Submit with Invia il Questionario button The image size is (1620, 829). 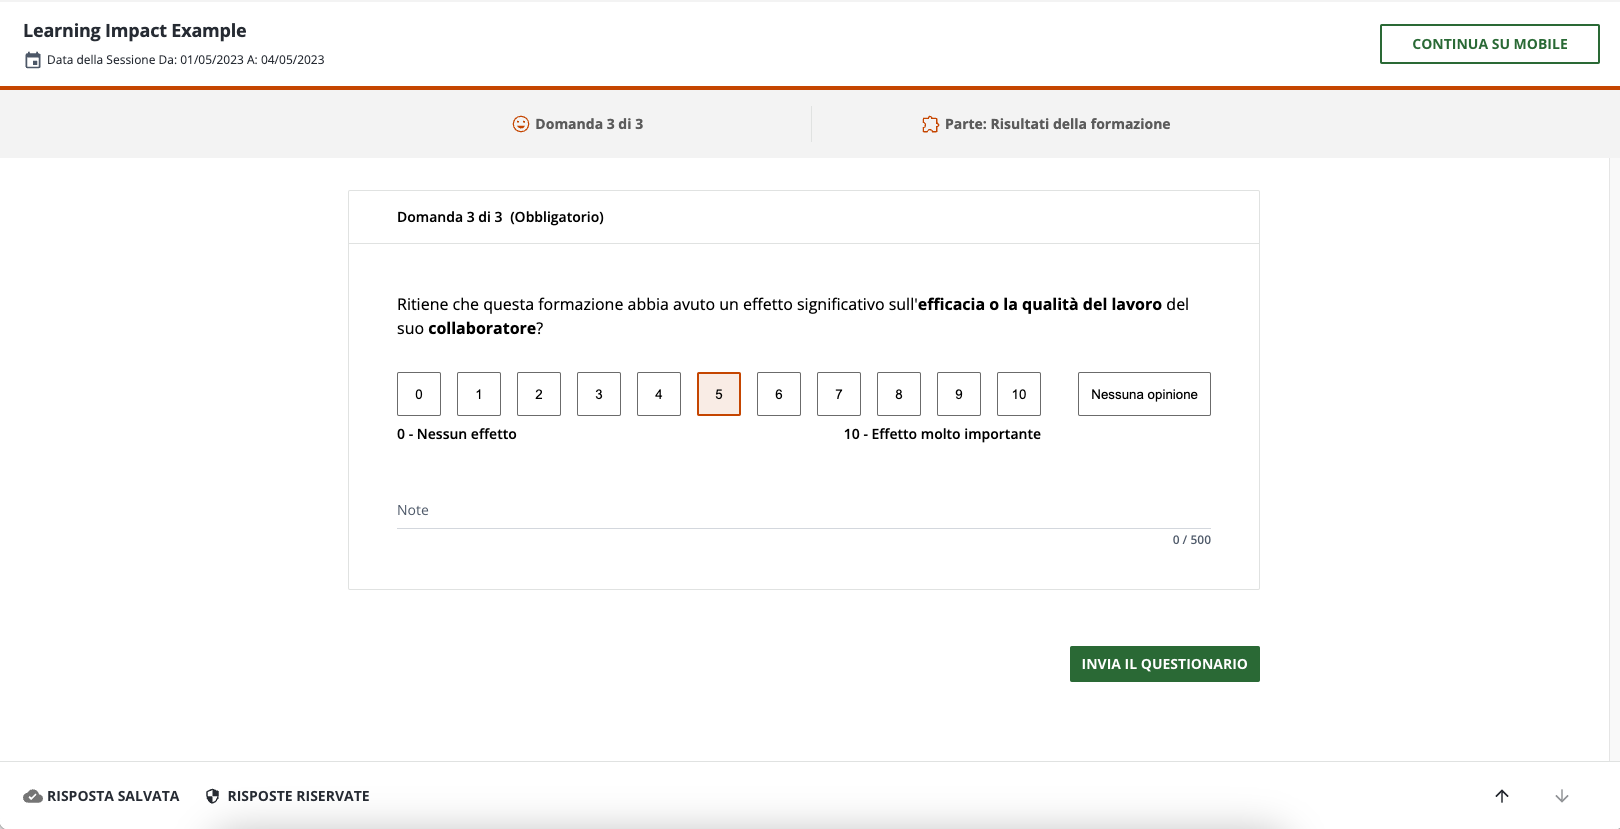point(1164,664)
